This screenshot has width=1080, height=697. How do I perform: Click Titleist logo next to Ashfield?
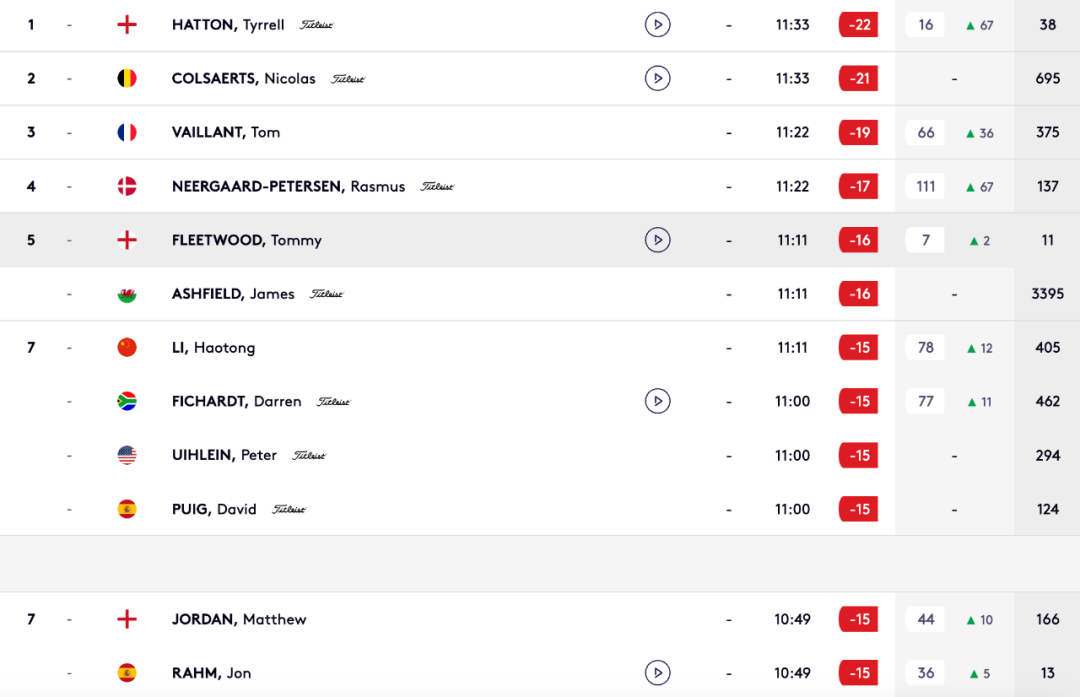point(326,294)
